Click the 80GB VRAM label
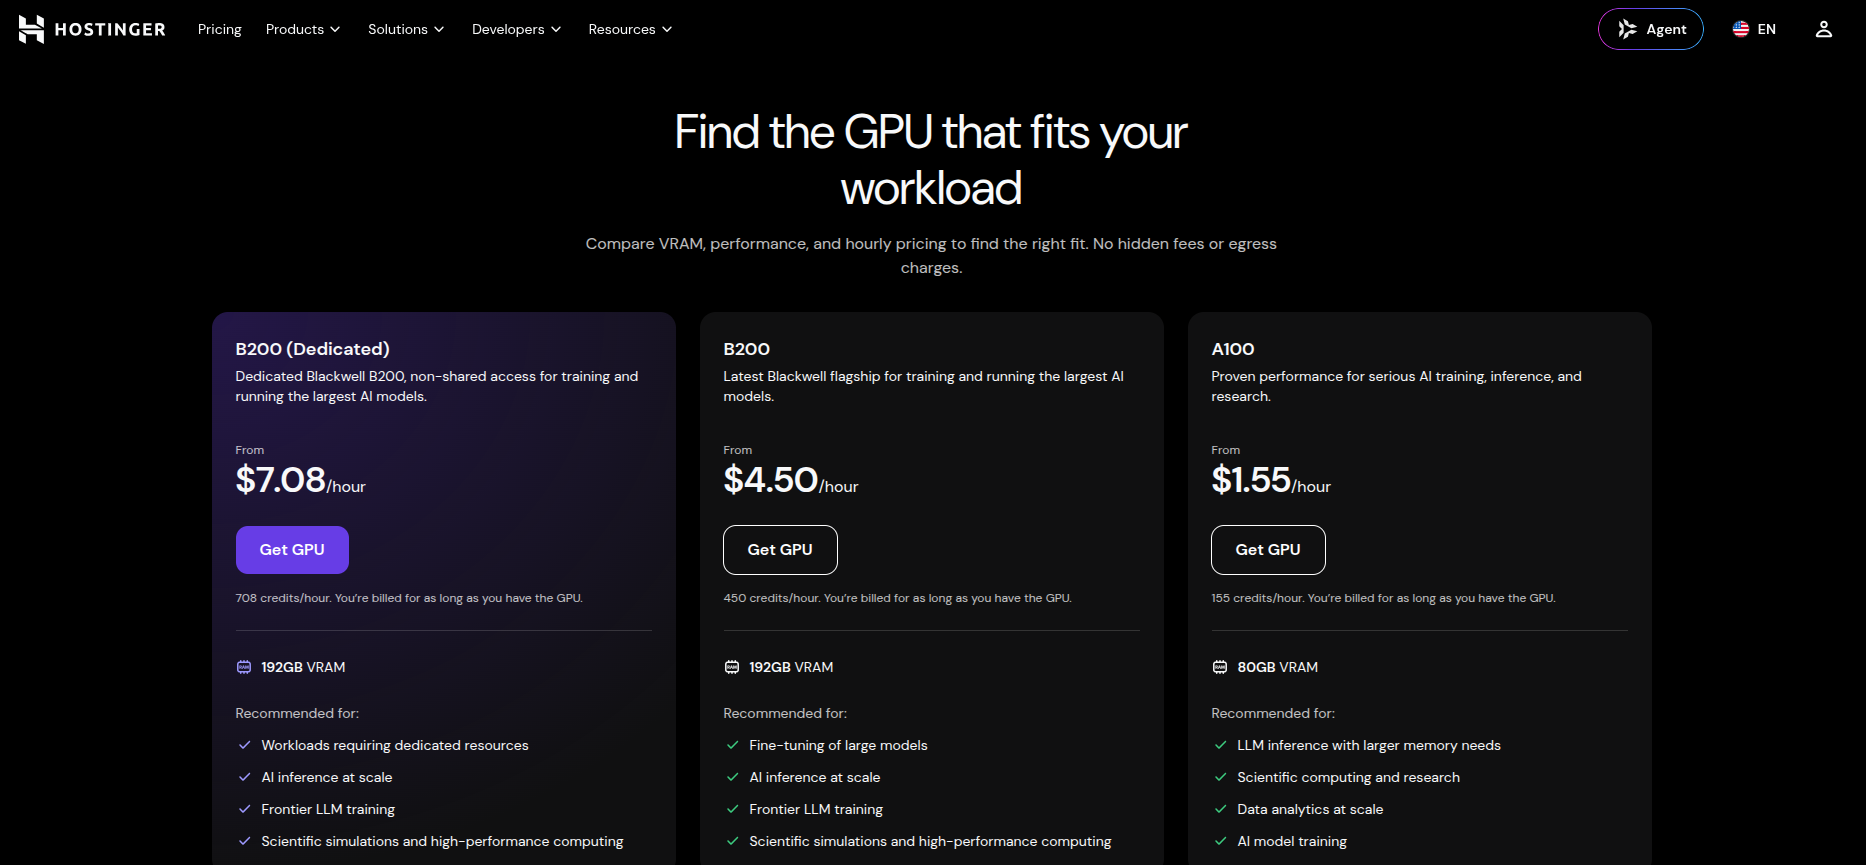This screenshot has height=865, width=1866. click(1278, 667)
